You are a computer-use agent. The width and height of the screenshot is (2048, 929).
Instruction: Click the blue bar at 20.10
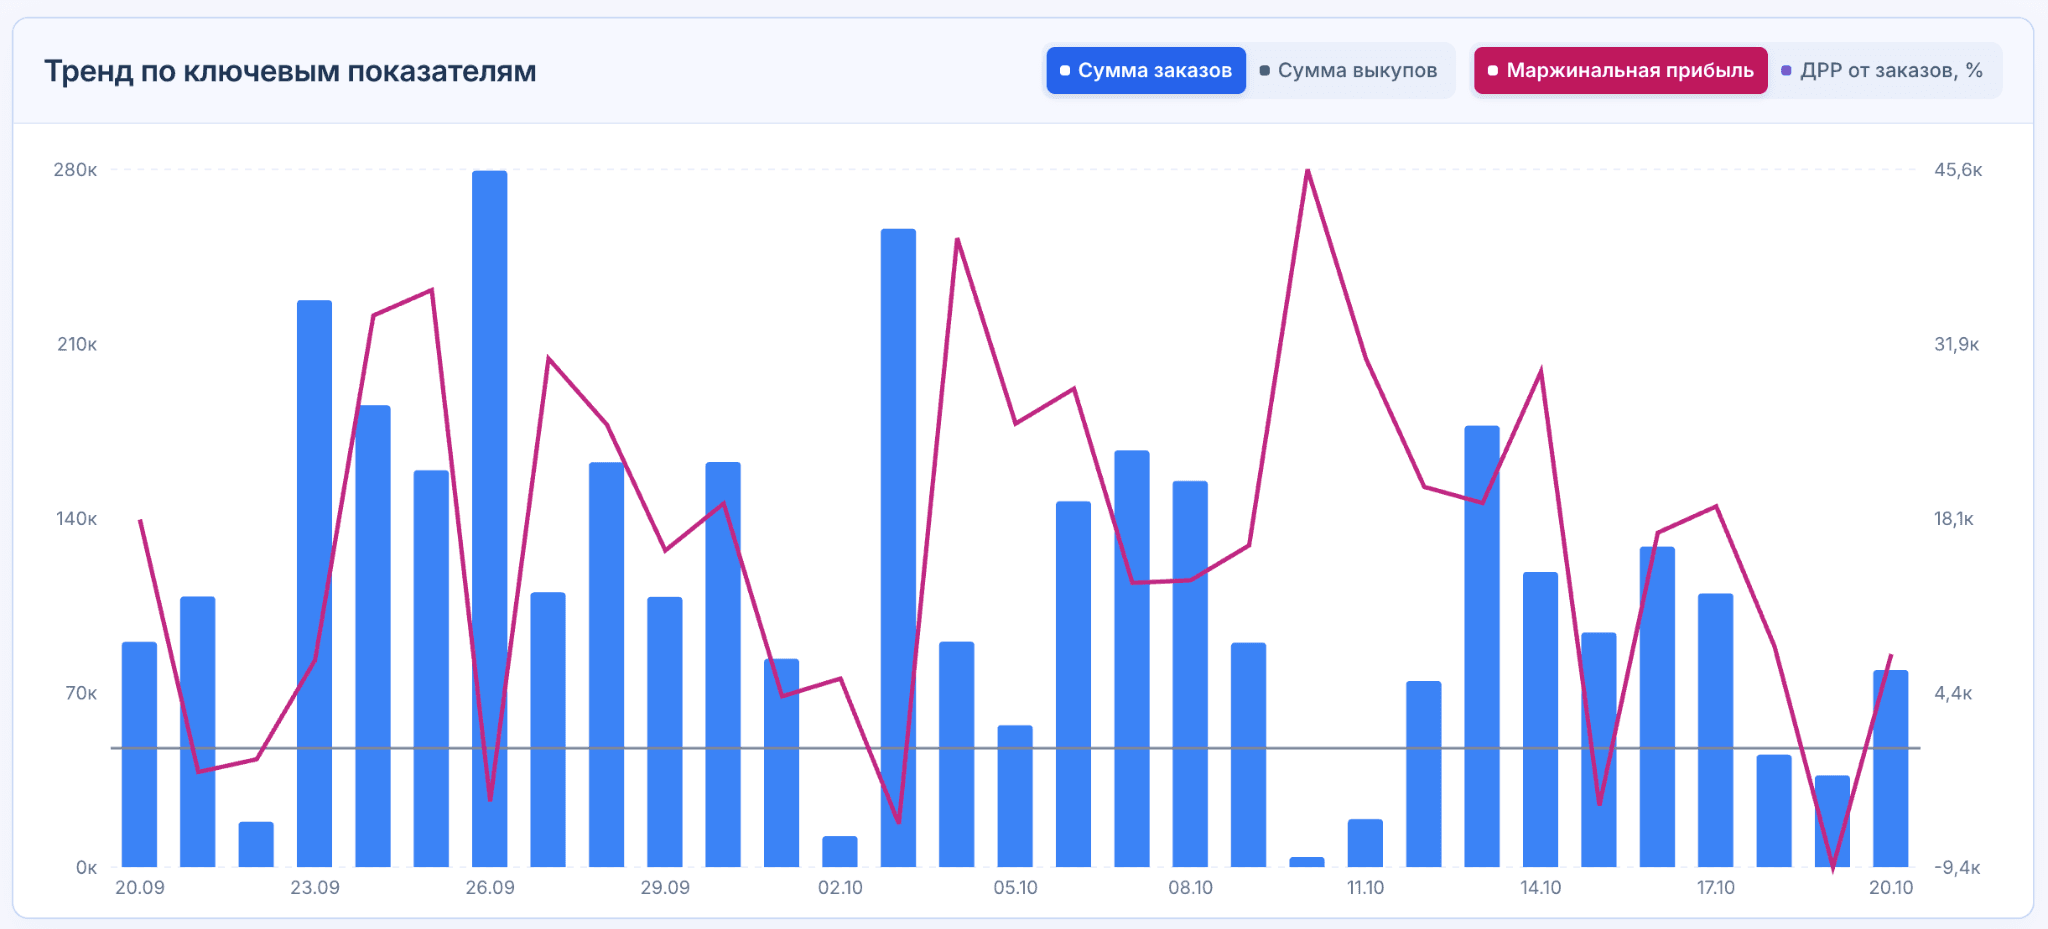[1891, 768]
